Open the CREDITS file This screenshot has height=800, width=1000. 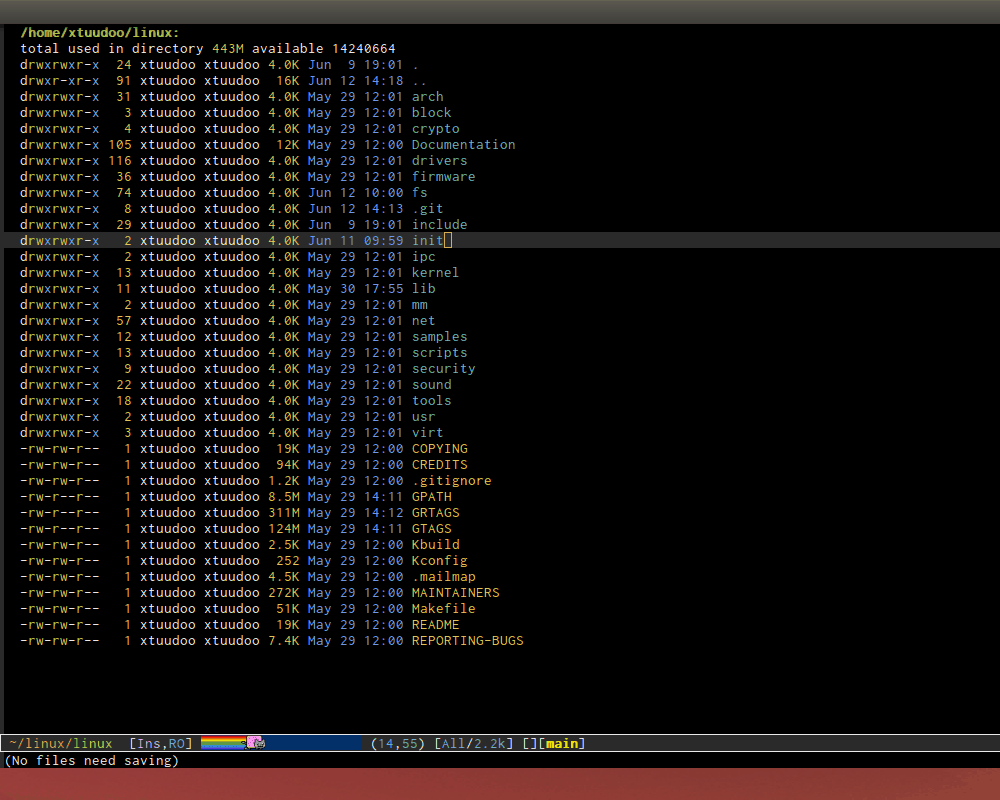[439, 464]
